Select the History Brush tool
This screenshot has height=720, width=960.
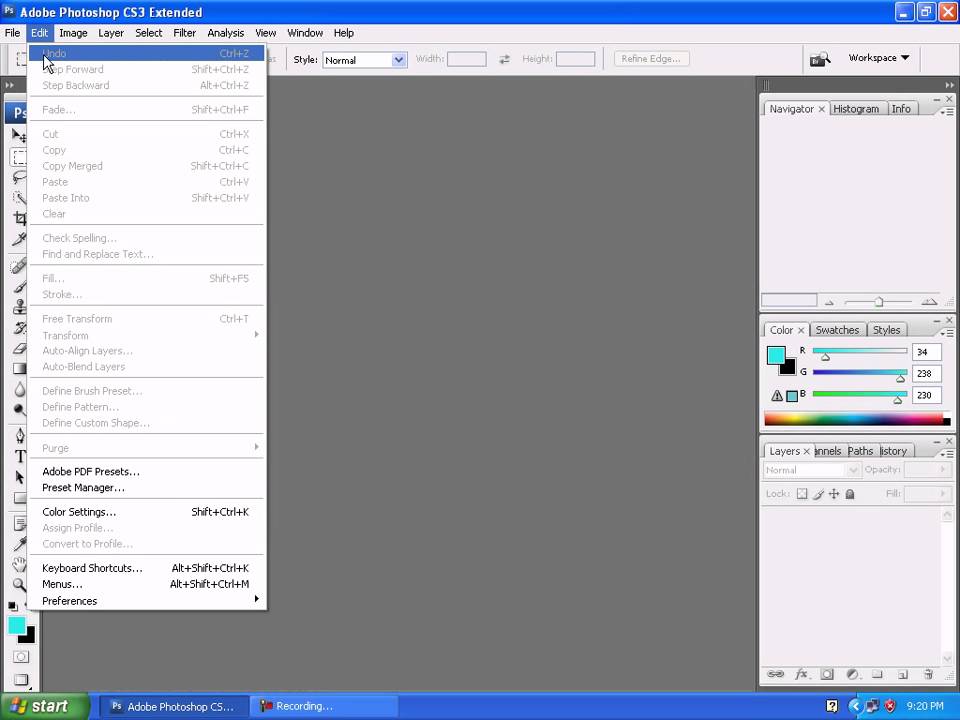(19, 328)
